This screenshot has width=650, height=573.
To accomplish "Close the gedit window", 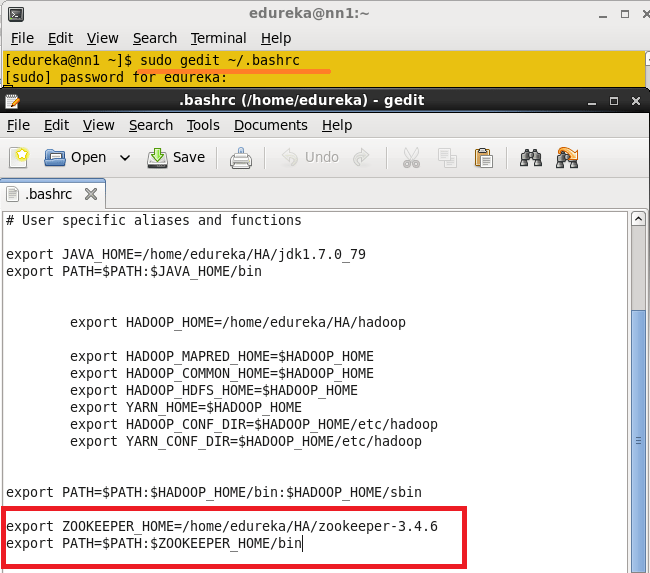I will 635,101.
